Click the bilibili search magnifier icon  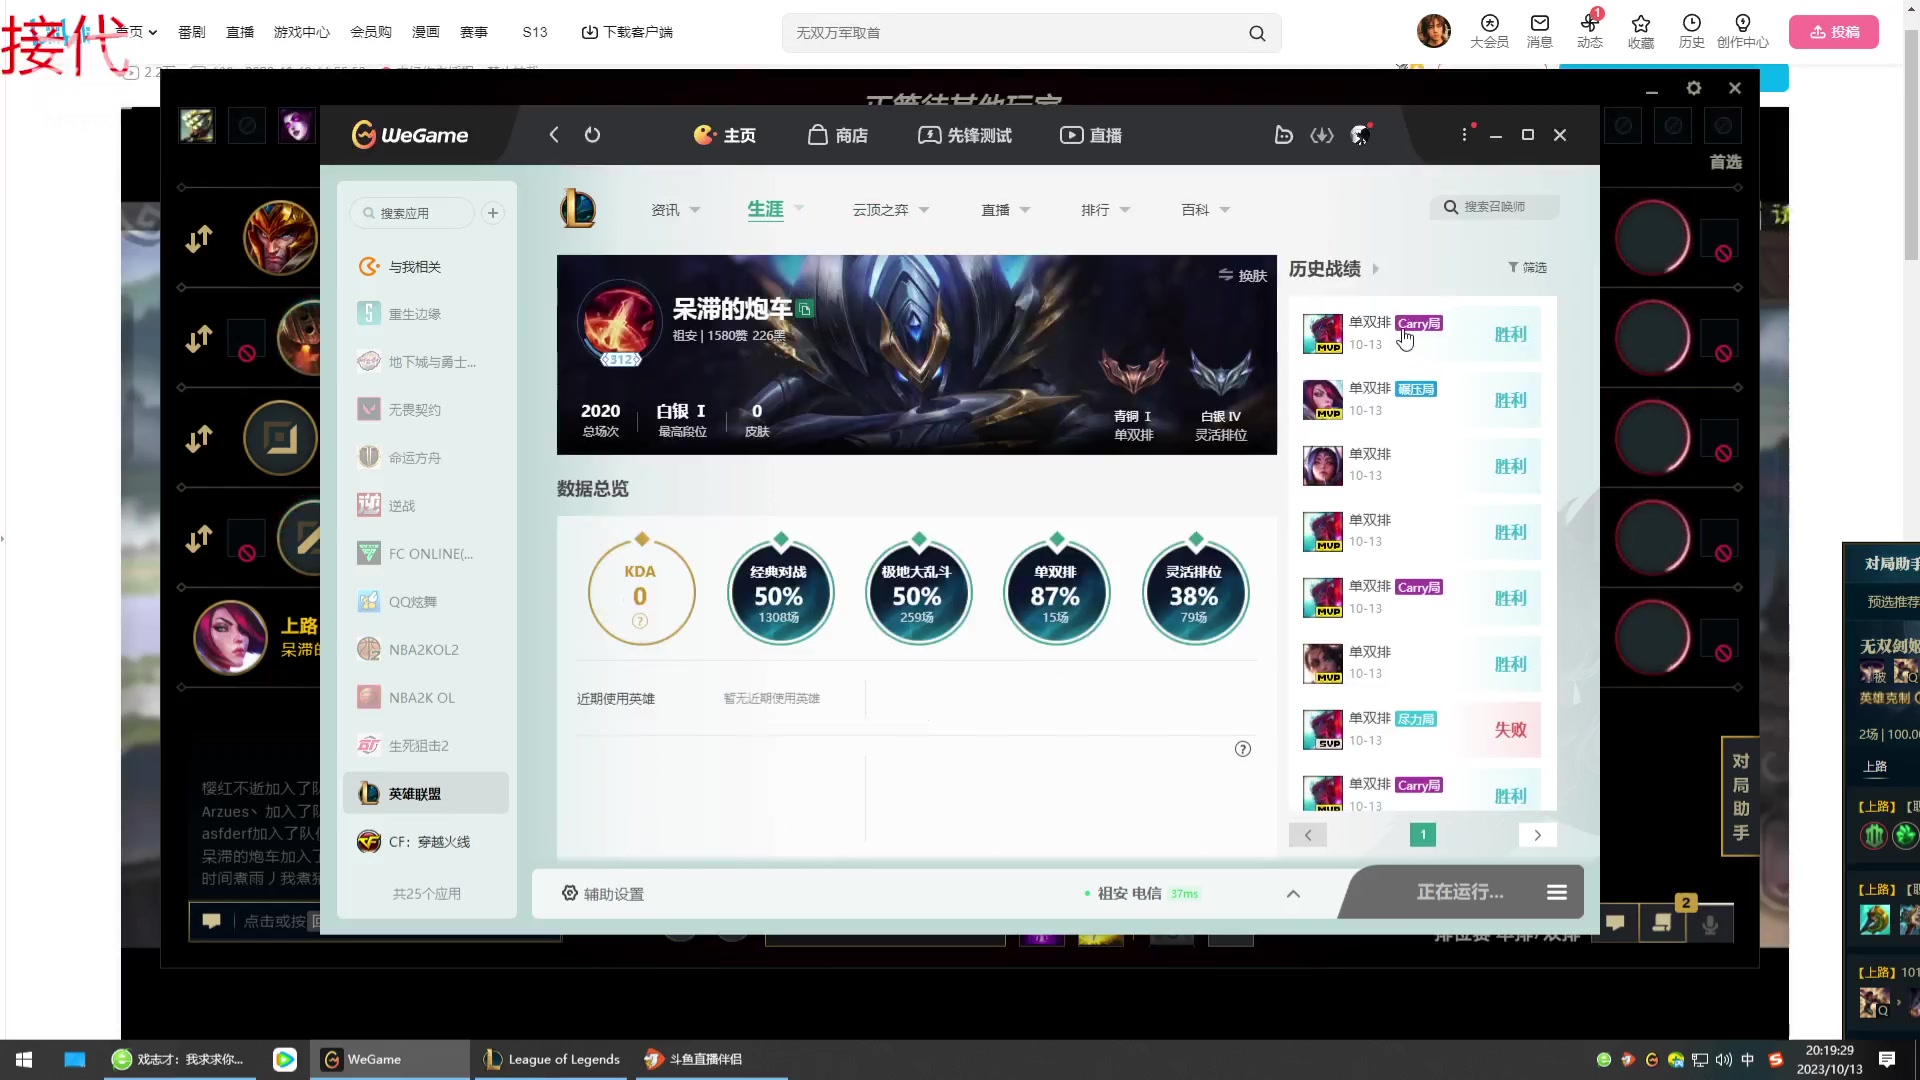[1257, 33]
